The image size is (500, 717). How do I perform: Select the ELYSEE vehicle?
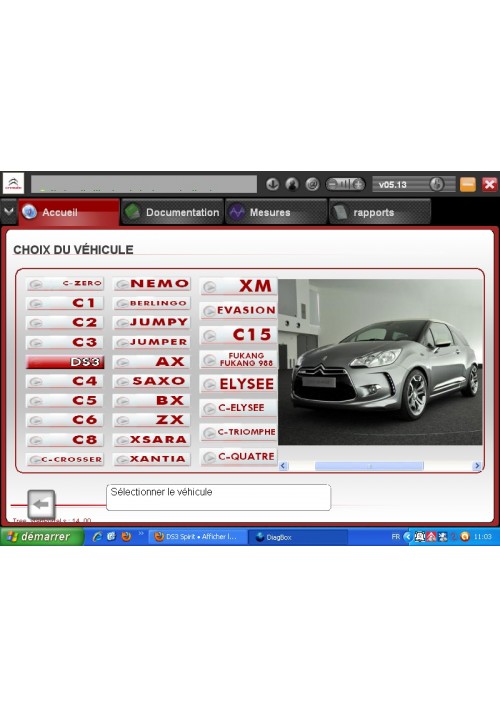point(238,384)
